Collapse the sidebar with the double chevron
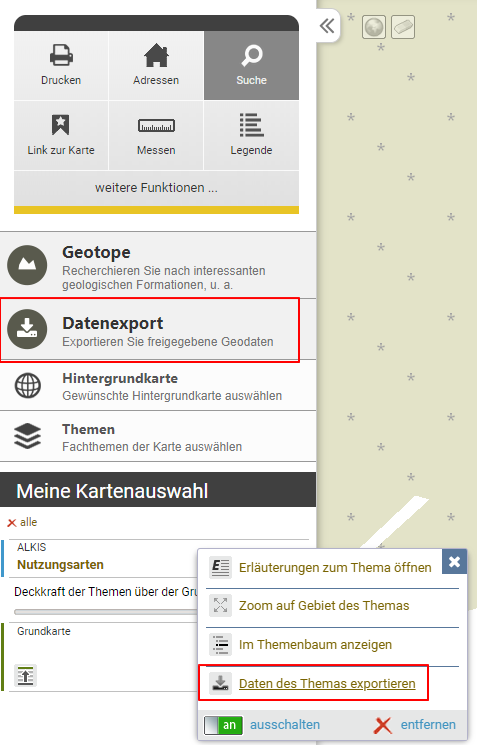Screen dimensions: 477x745 [327, 26]
